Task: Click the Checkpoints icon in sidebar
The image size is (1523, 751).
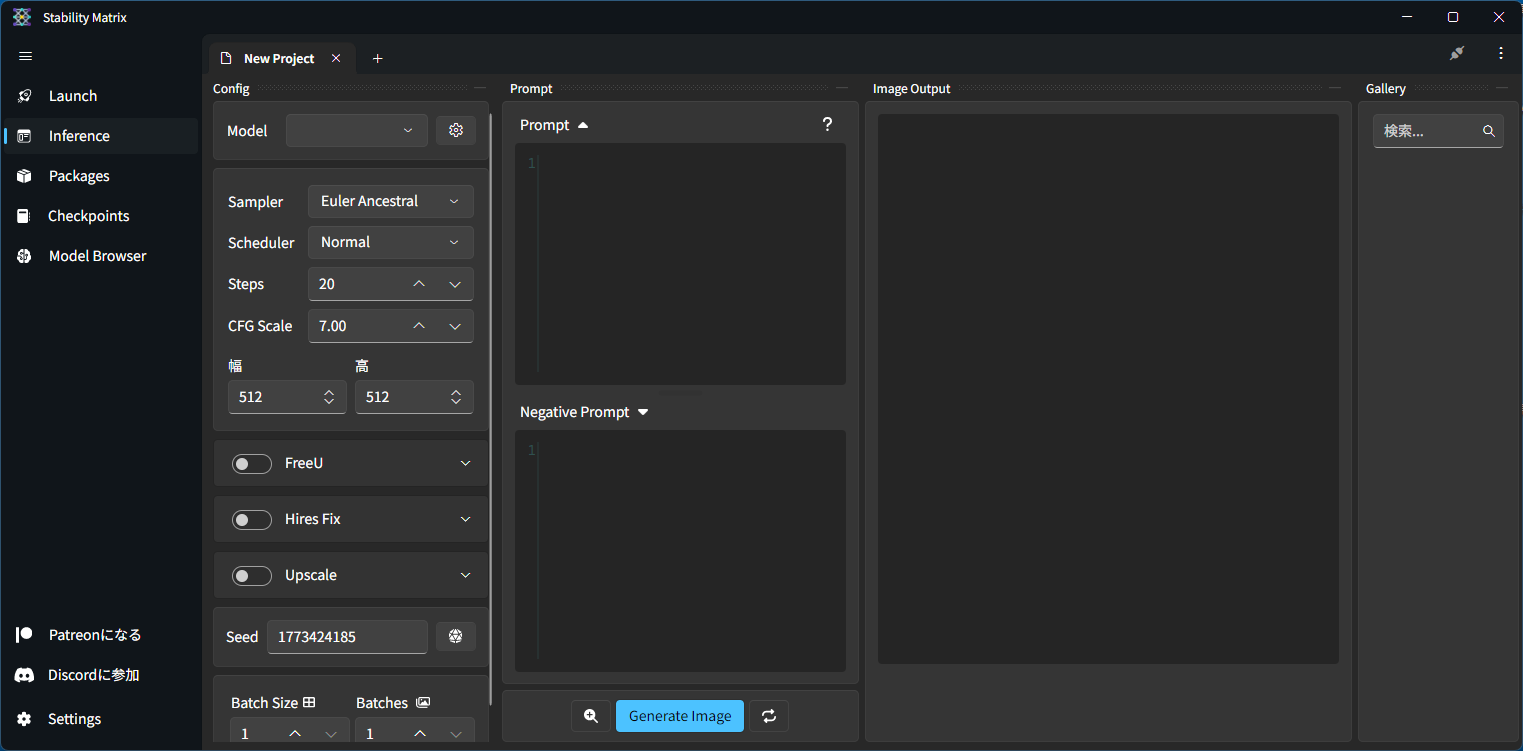Action: 24,216
